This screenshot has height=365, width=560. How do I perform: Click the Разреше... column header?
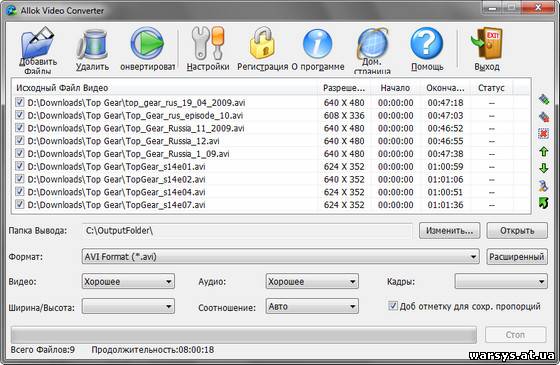click(344, 88)
